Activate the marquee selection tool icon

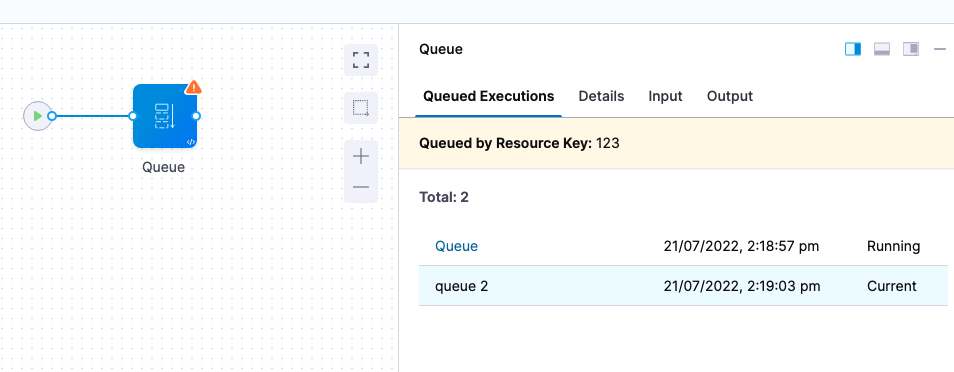click(361, 108)
